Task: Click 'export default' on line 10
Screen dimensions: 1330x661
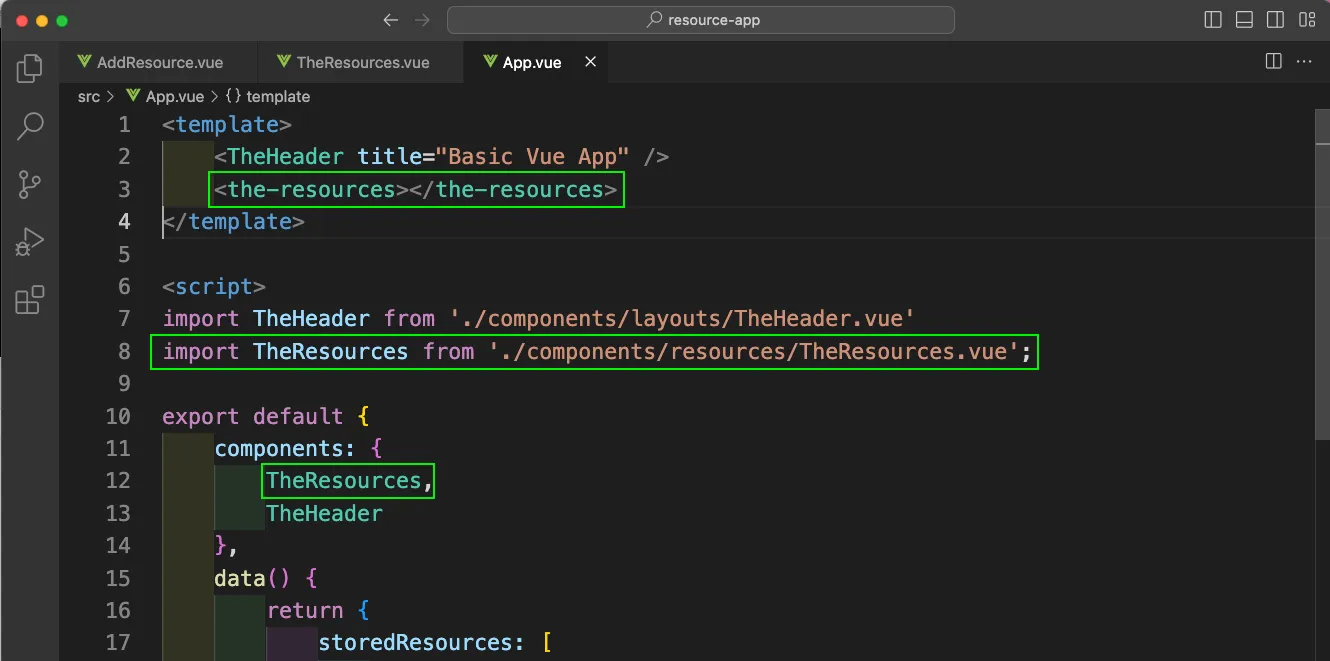Action: (x=253, y=416)
